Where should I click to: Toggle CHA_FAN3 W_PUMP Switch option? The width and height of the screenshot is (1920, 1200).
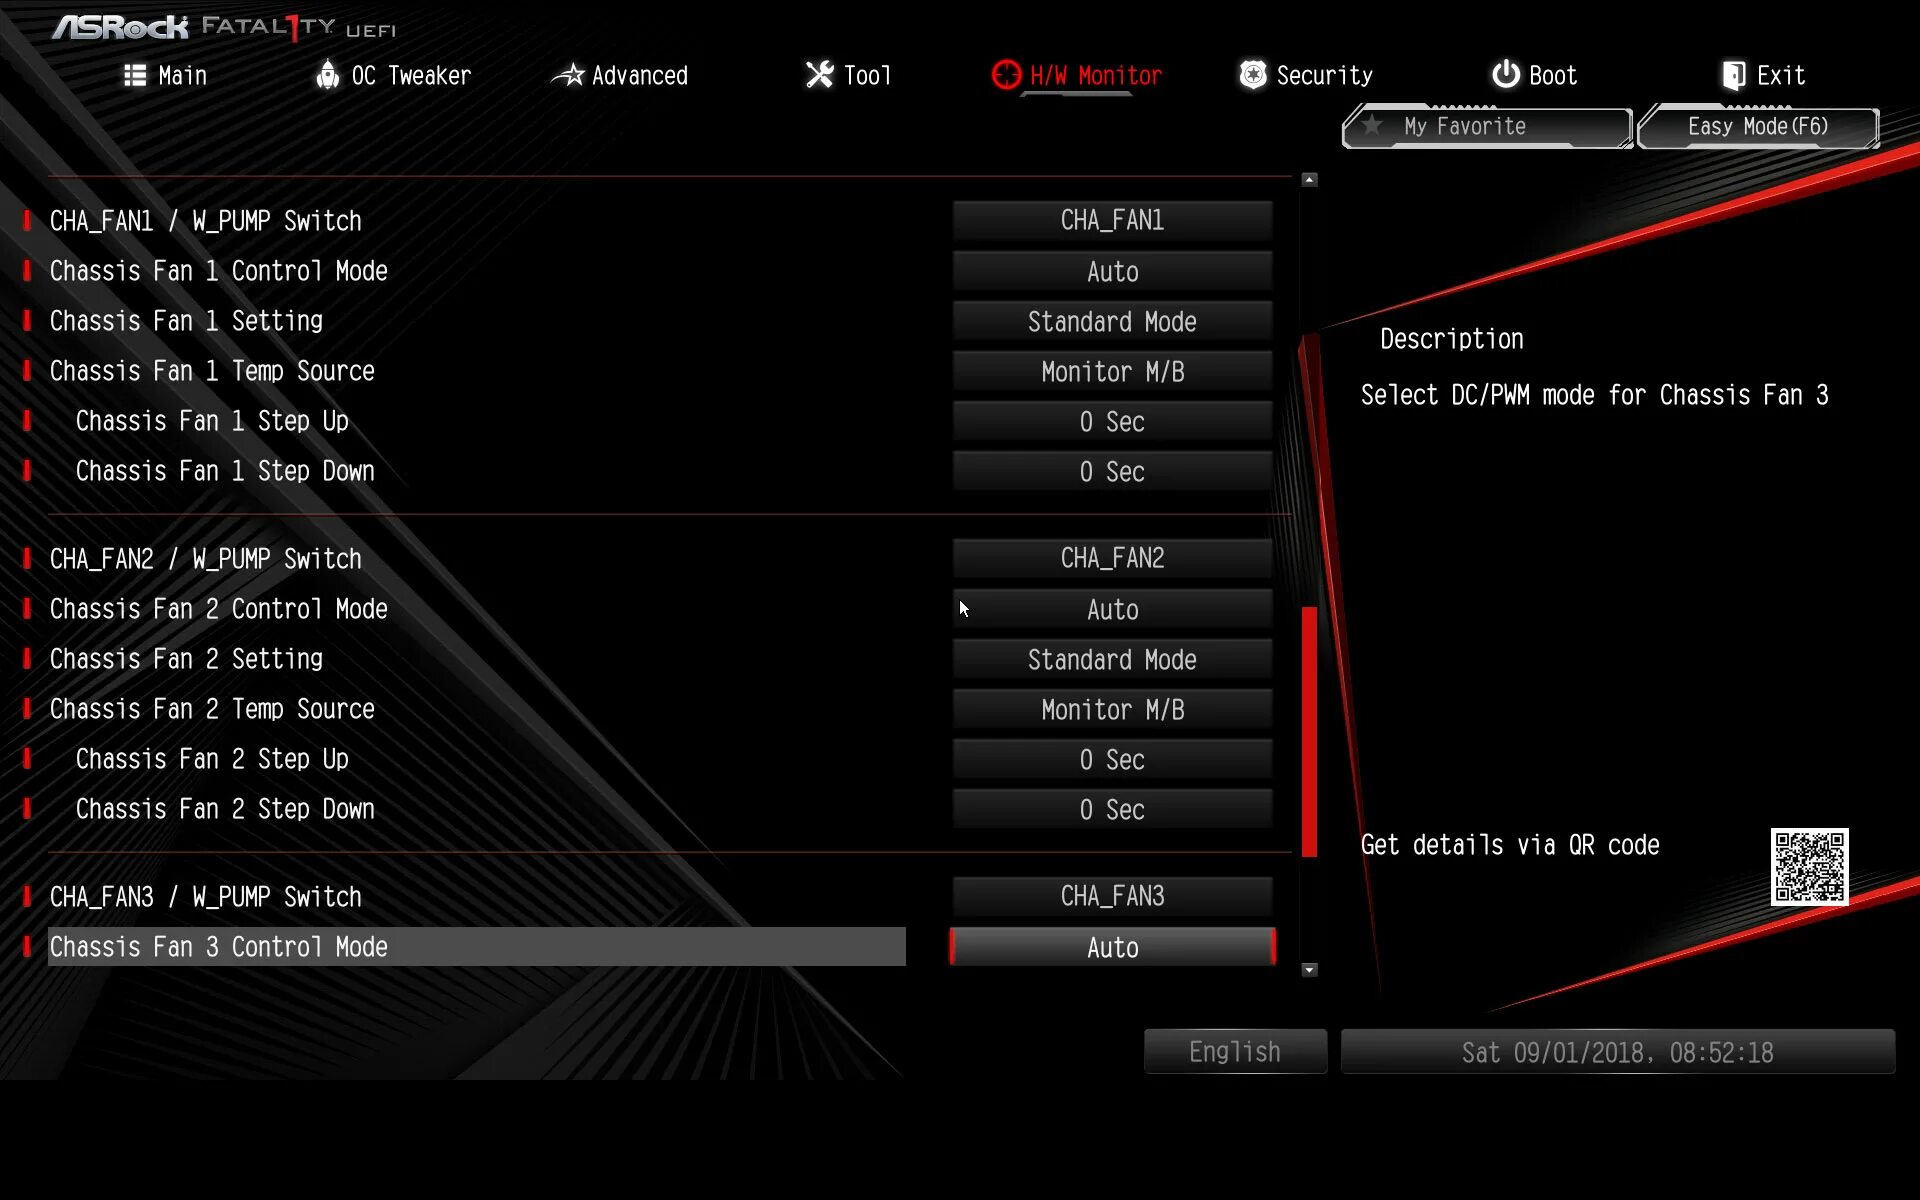[x=1113, y=896]
